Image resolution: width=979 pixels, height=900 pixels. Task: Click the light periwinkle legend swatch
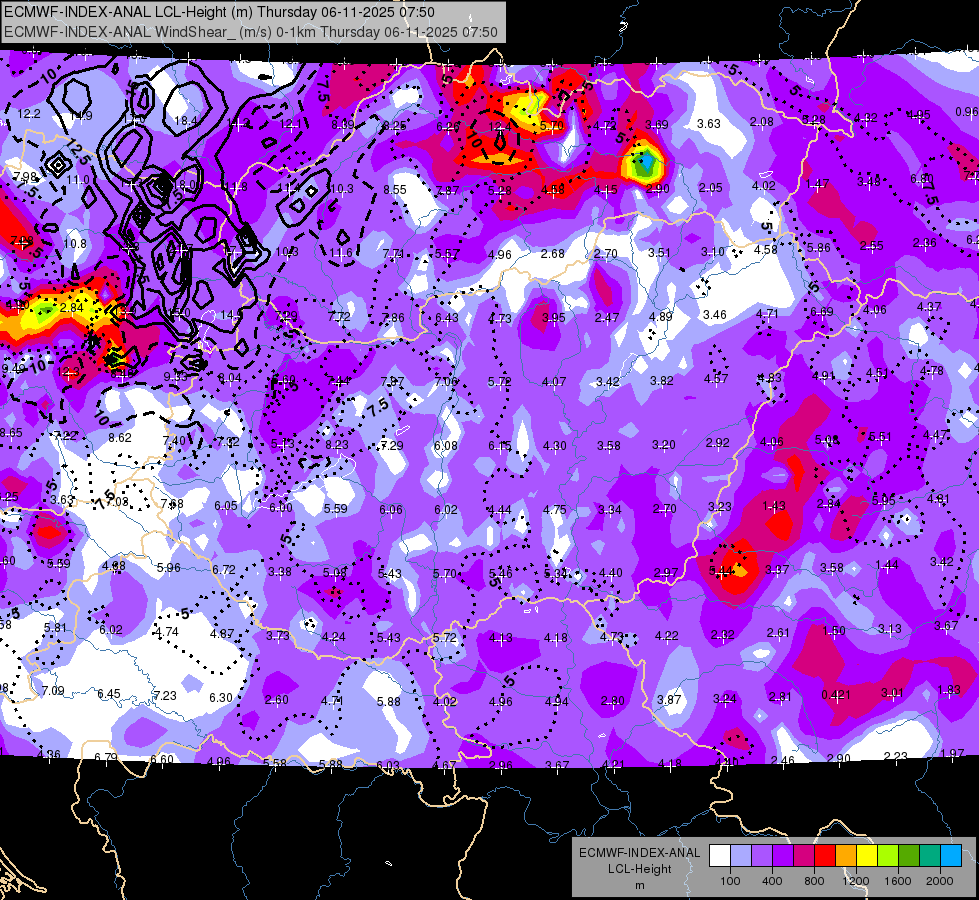pyautogui.click(x=741, y=856)
